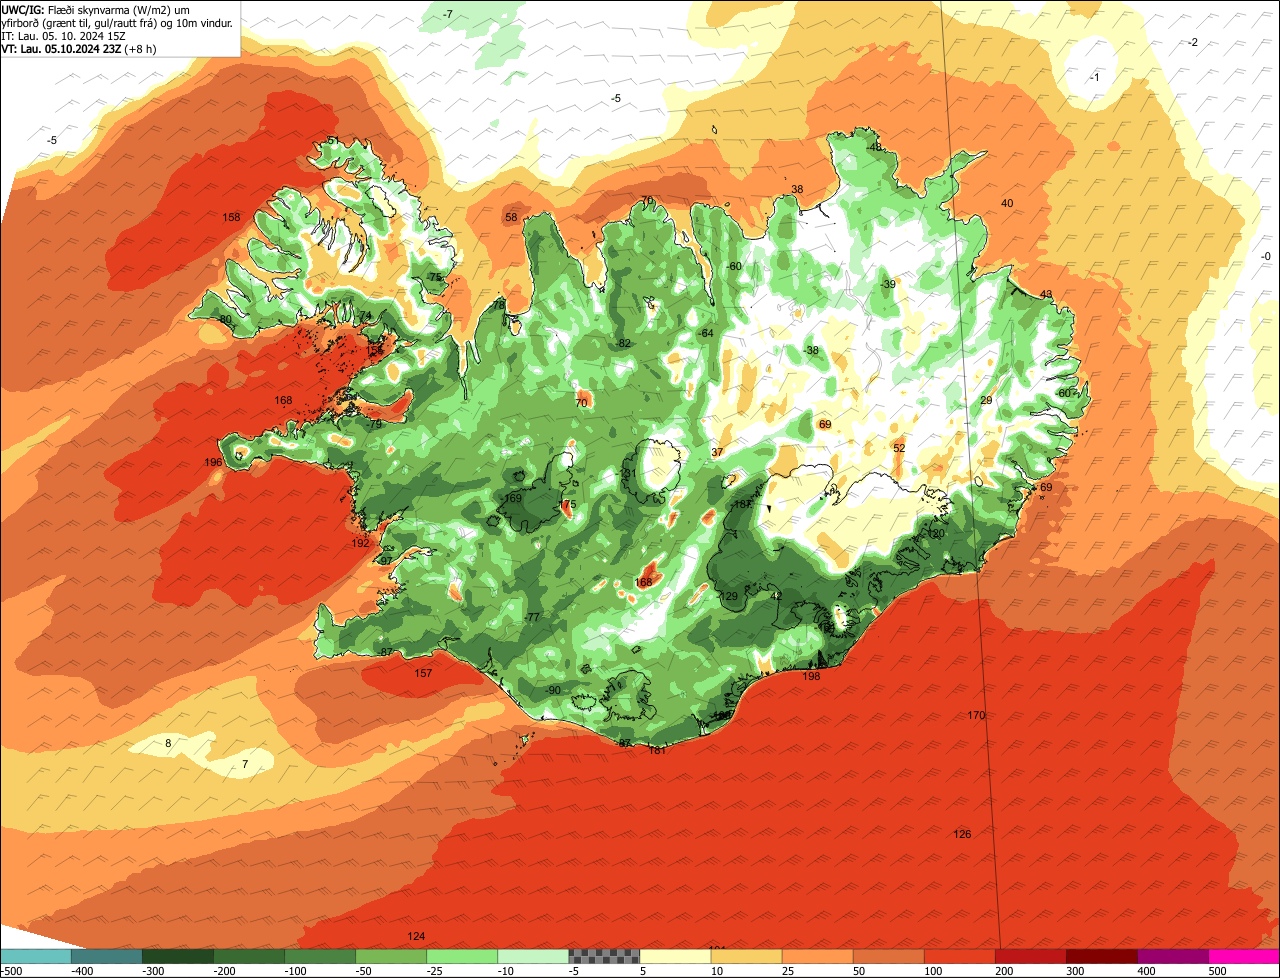Click the '-64' value on the map
The image size is (1280, 978).
tap(705, 333)
